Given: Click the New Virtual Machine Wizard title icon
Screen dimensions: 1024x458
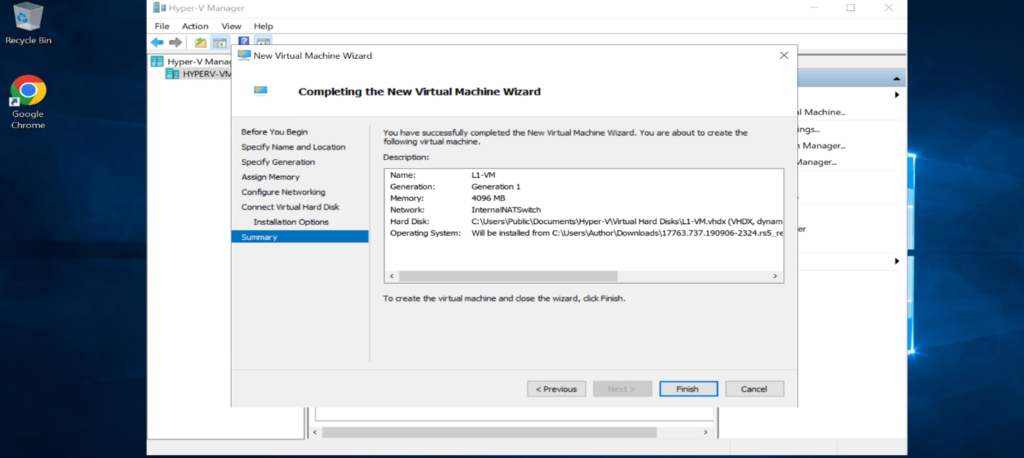Looking at the screenshot, I should [244, 56].
